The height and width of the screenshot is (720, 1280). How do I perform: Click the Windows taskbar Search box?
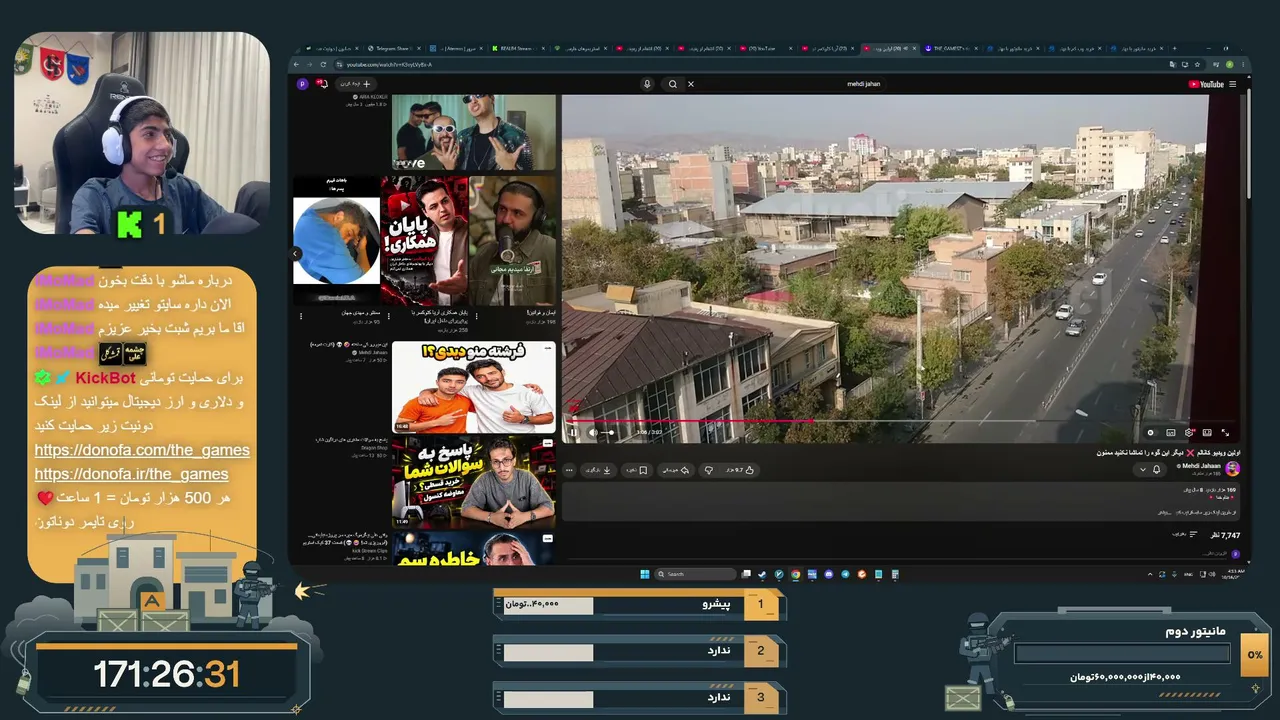(696, 574)
